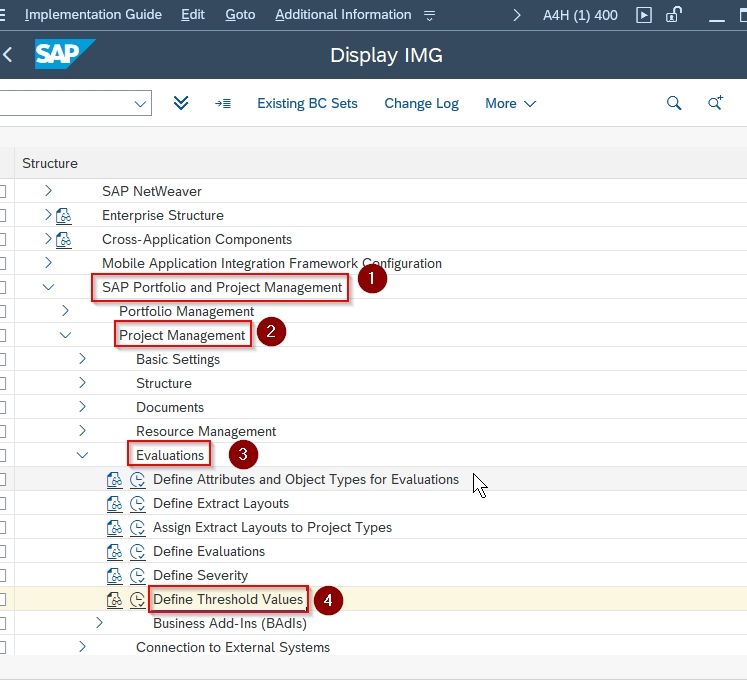Select Define Extract Layouts entry text
Image resolution: width=747 pixels, height=680 pixels.
point(221,504)
